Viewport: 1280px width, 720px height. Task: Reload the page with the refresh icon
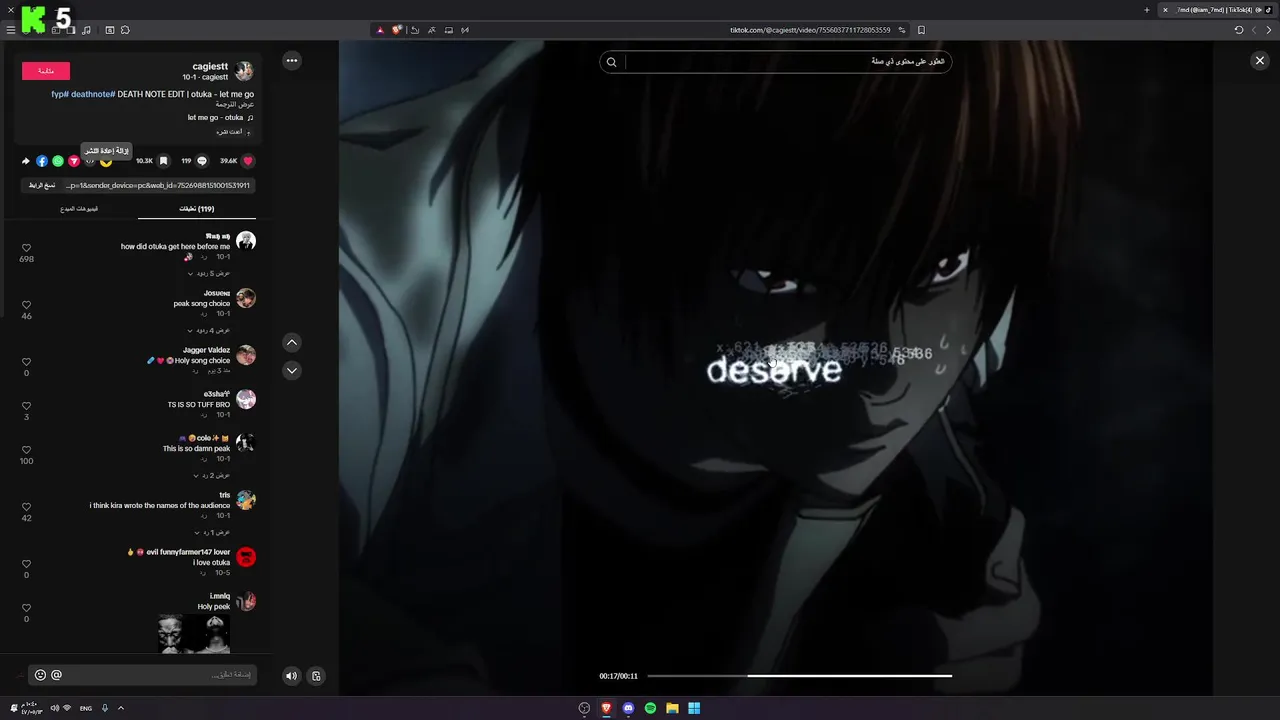1239,30
